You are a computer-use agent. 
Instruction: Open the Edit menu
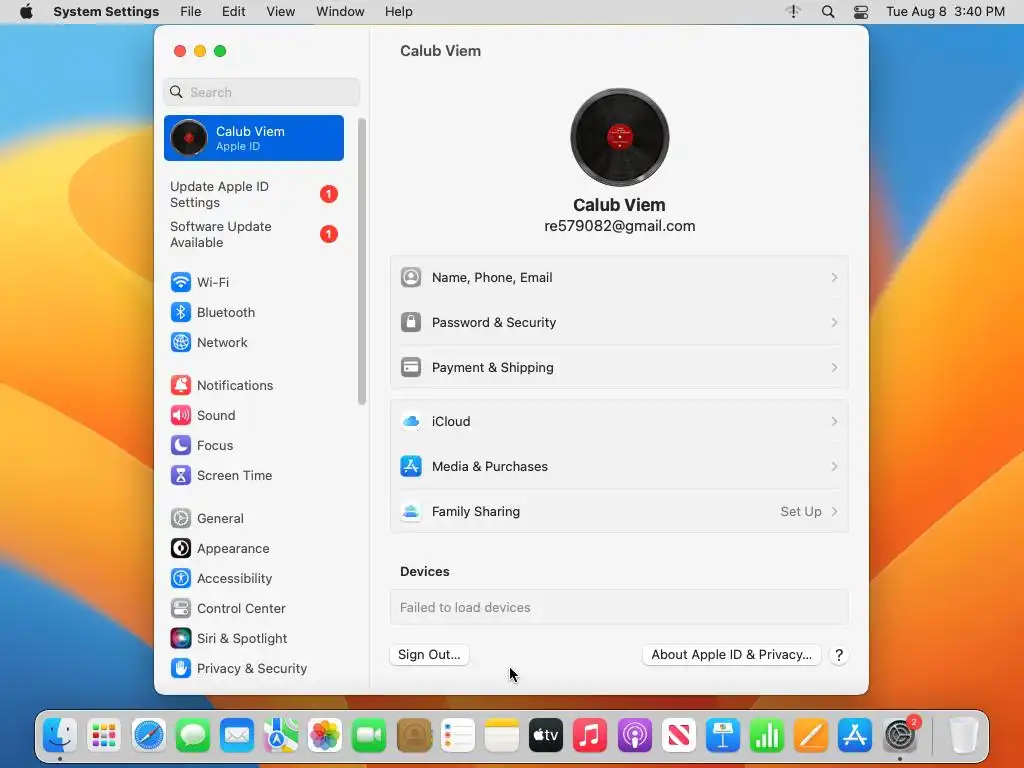tap(233, 12)
